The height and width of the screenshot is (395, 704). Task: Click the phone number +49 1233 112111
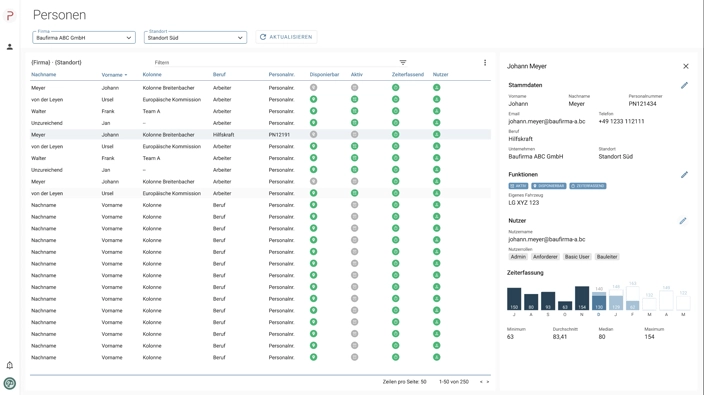pos(621,121)
